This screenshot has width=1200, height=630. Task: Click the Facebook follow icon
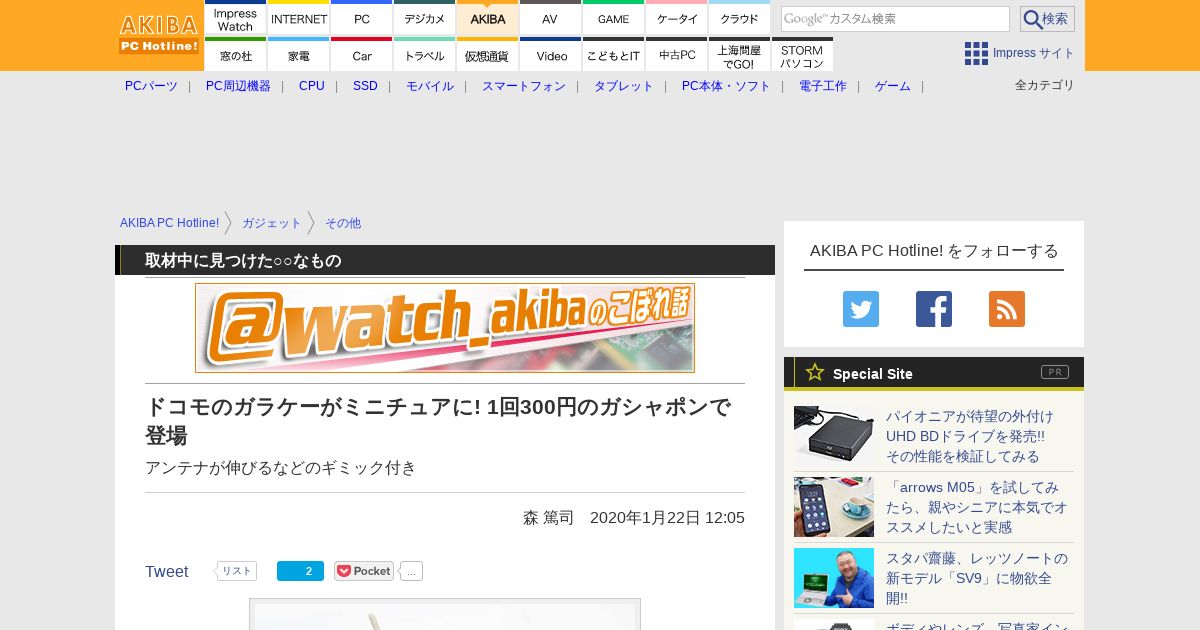pos(934,309)
